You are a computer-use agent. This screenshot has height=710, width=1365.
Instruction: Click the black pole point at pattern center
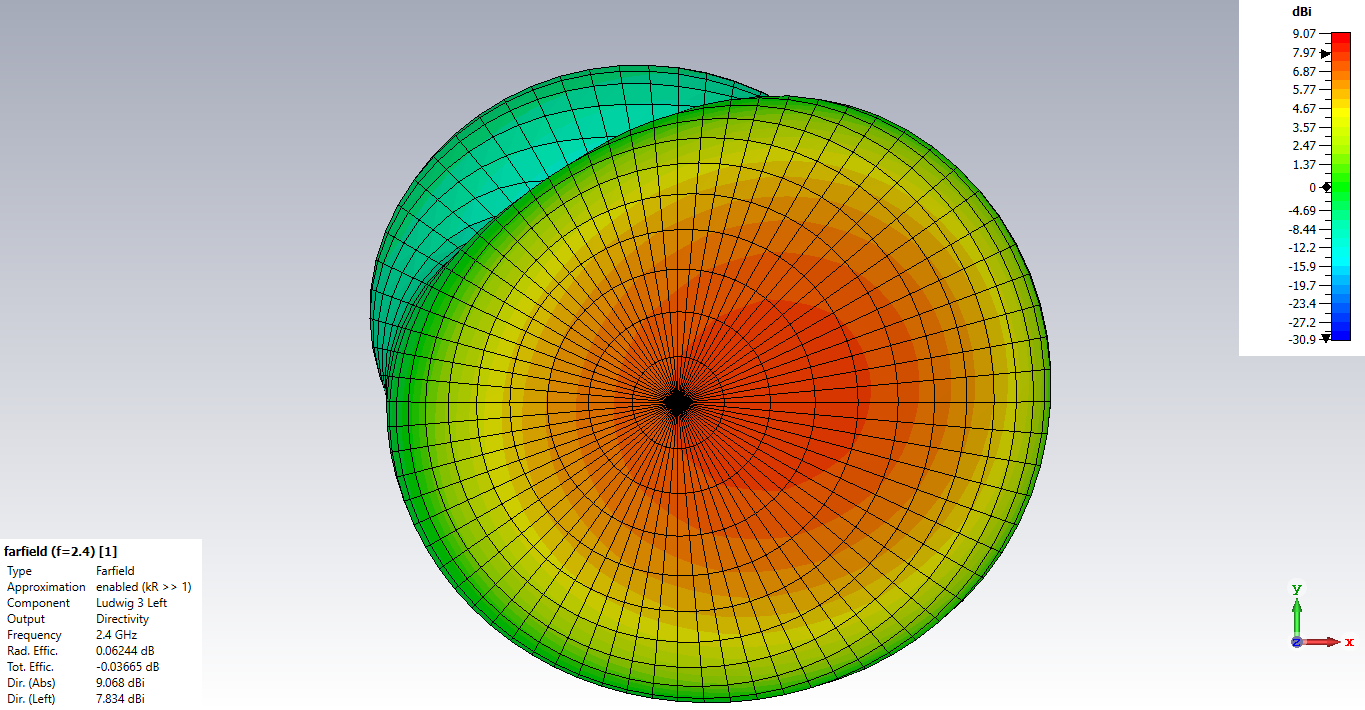677,403
